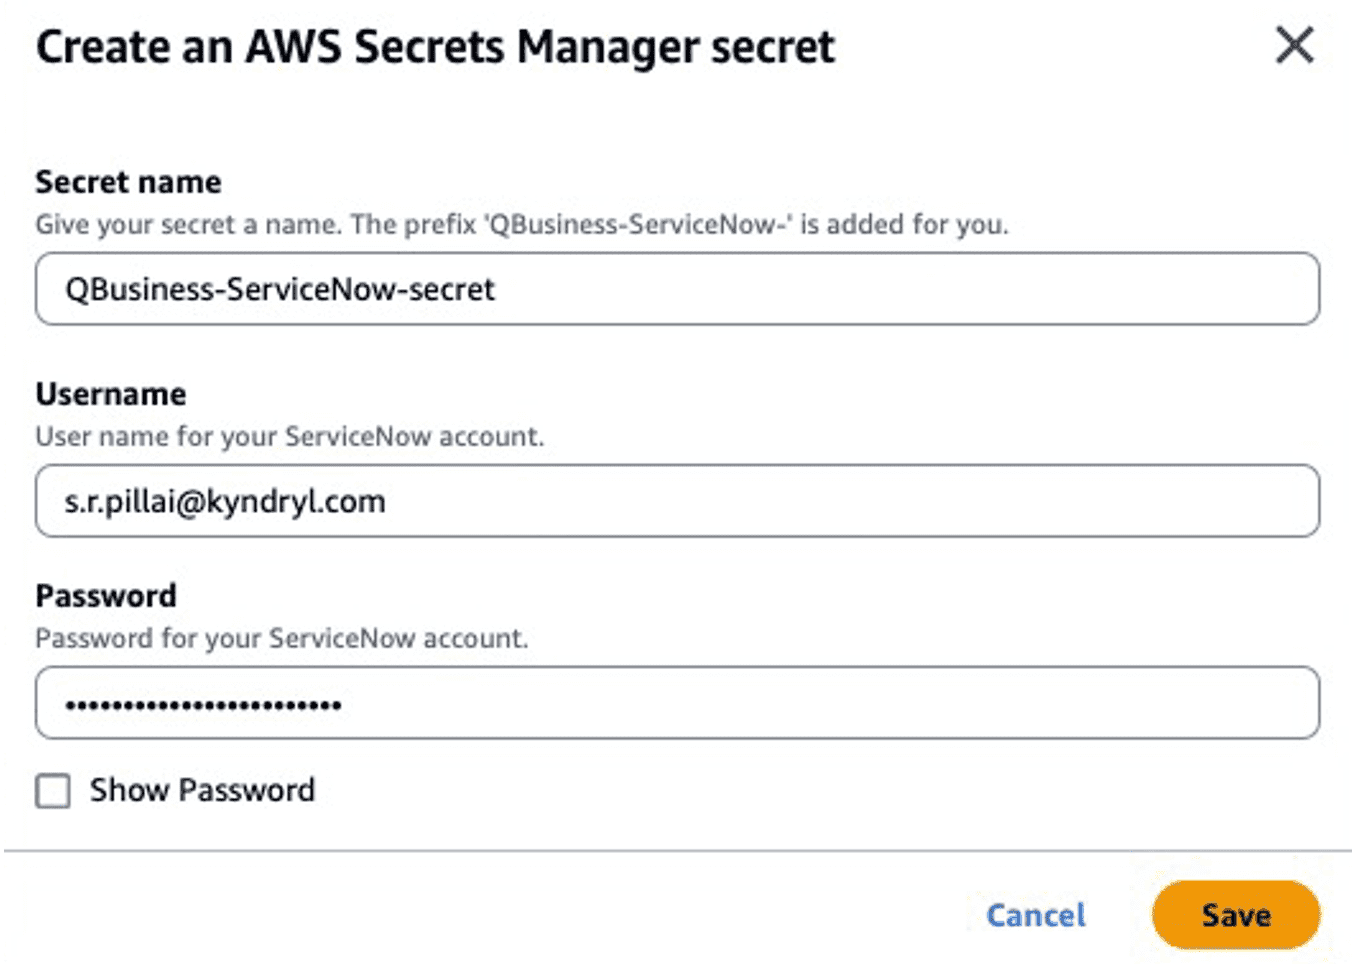Save the new secret
1352x968 pixels.
pos(1235,915)
